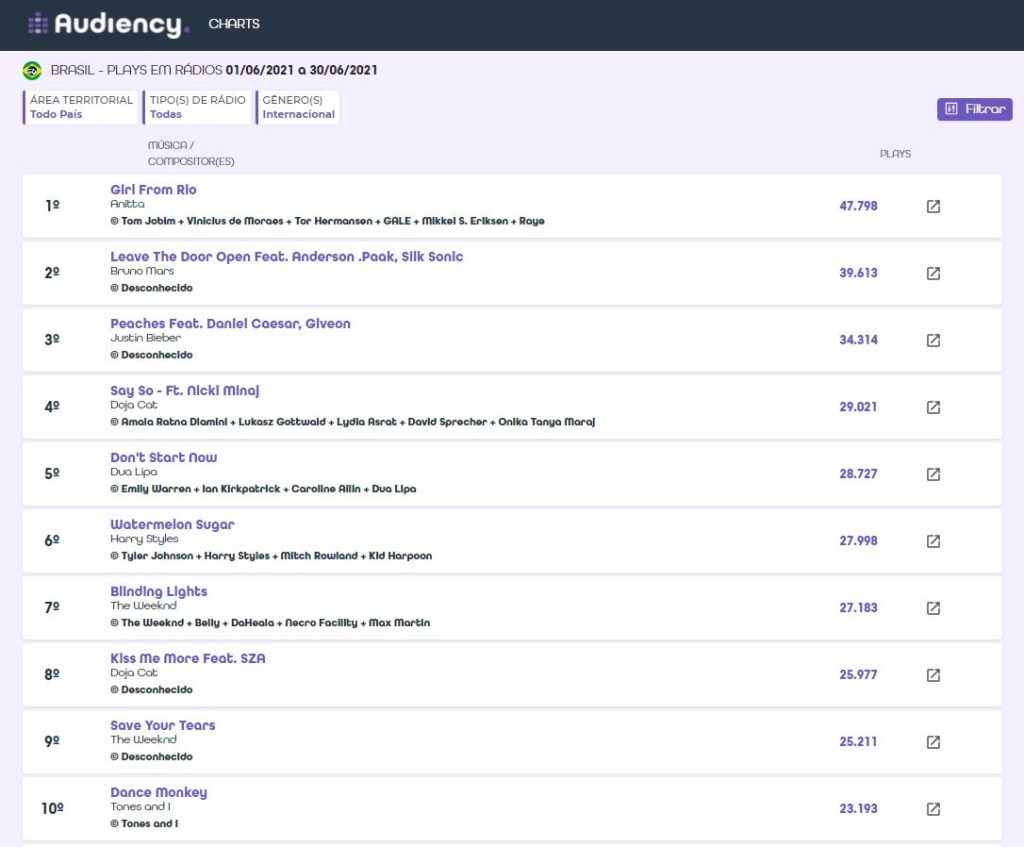The height and width of the screenshot is (847, 1024).
Task: Click the Brazil flag icon
Action: click(32, 70)
